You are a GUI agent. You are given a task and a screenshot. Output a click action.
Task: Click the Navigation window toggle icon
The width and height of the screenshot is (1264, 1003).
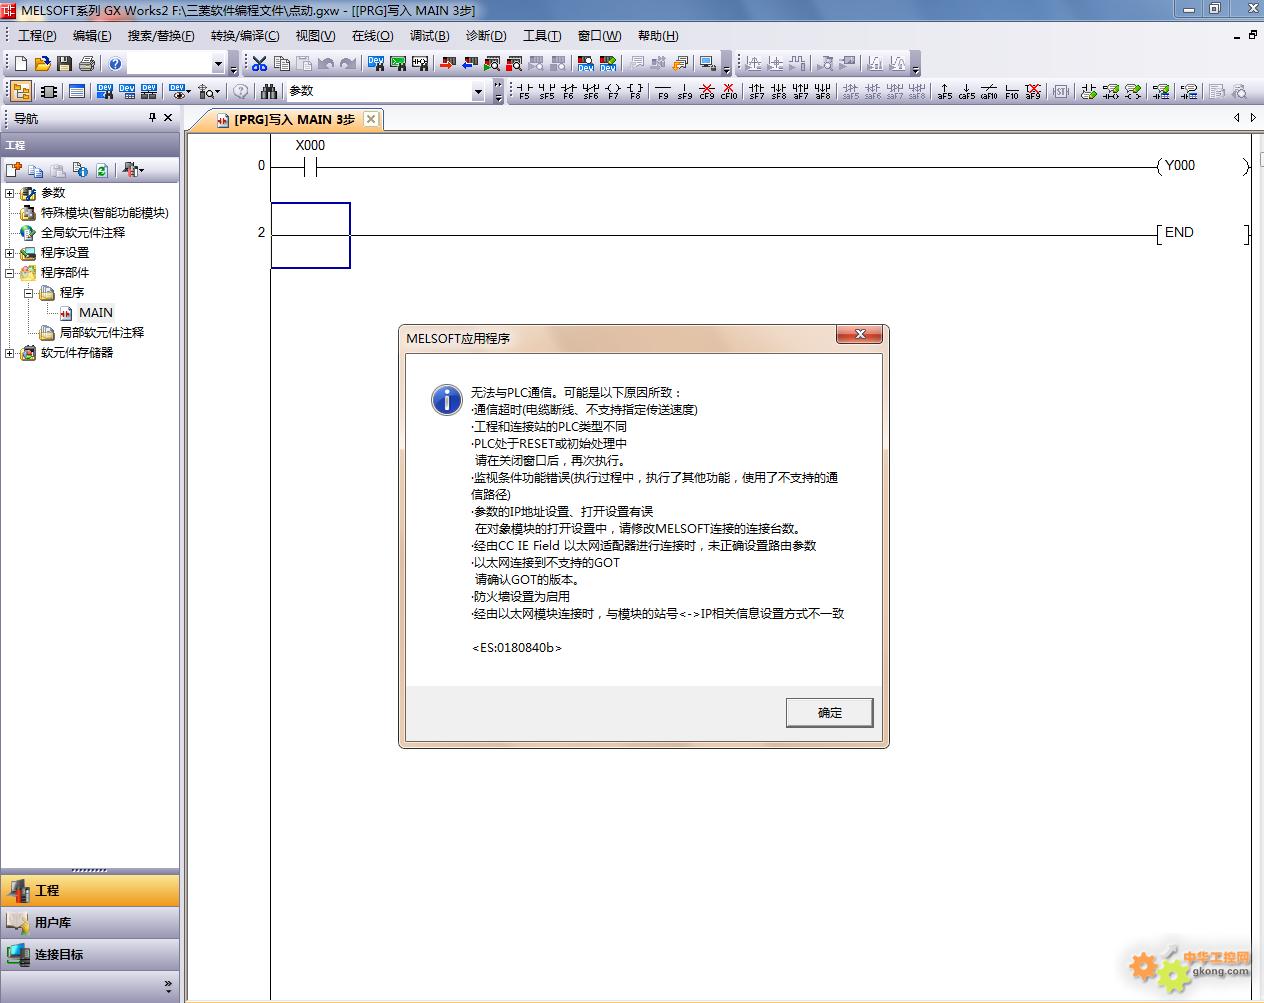point(21,91)
